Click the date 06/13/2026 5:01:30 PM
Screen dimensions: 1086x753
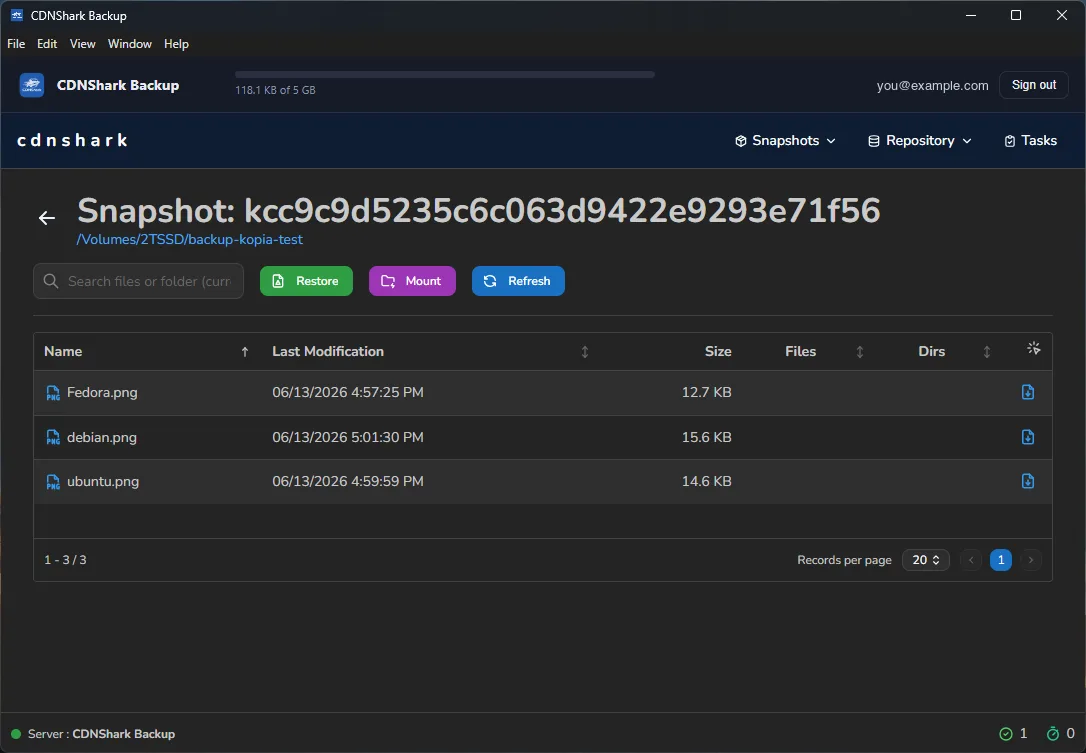click(348, 437)
